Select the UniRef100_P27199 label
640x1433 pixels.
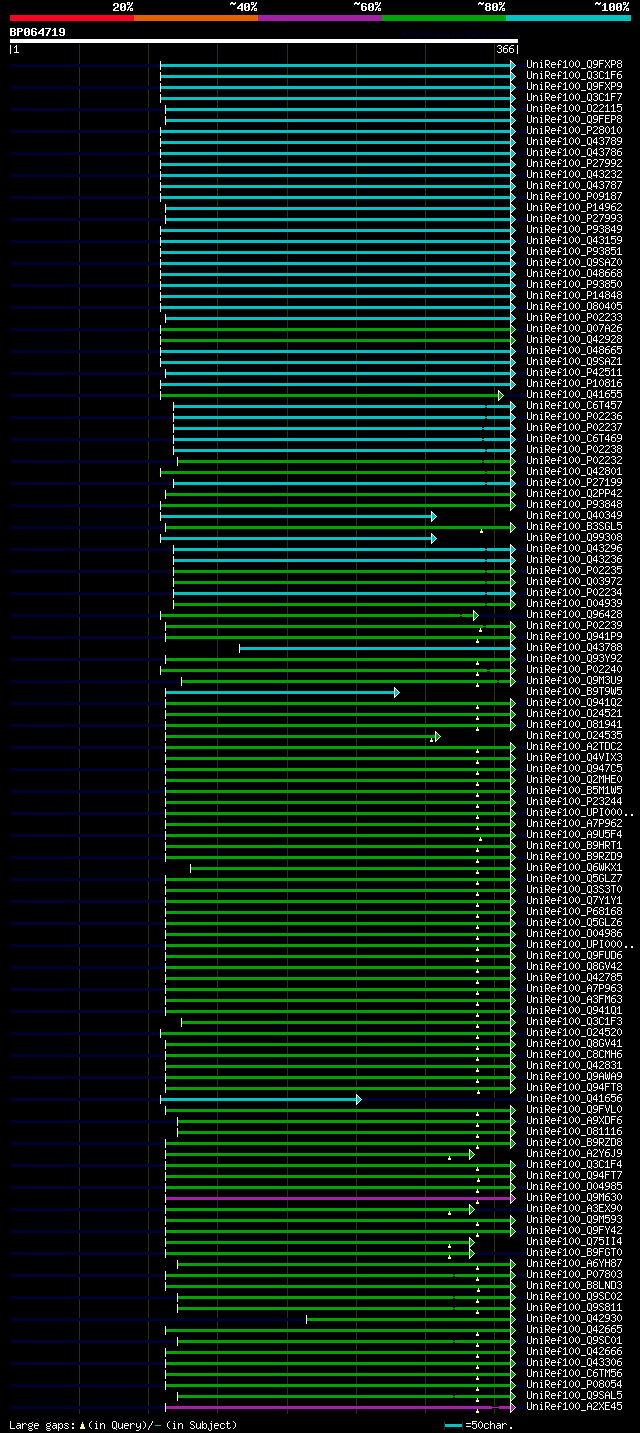click(x=574, y=483)
